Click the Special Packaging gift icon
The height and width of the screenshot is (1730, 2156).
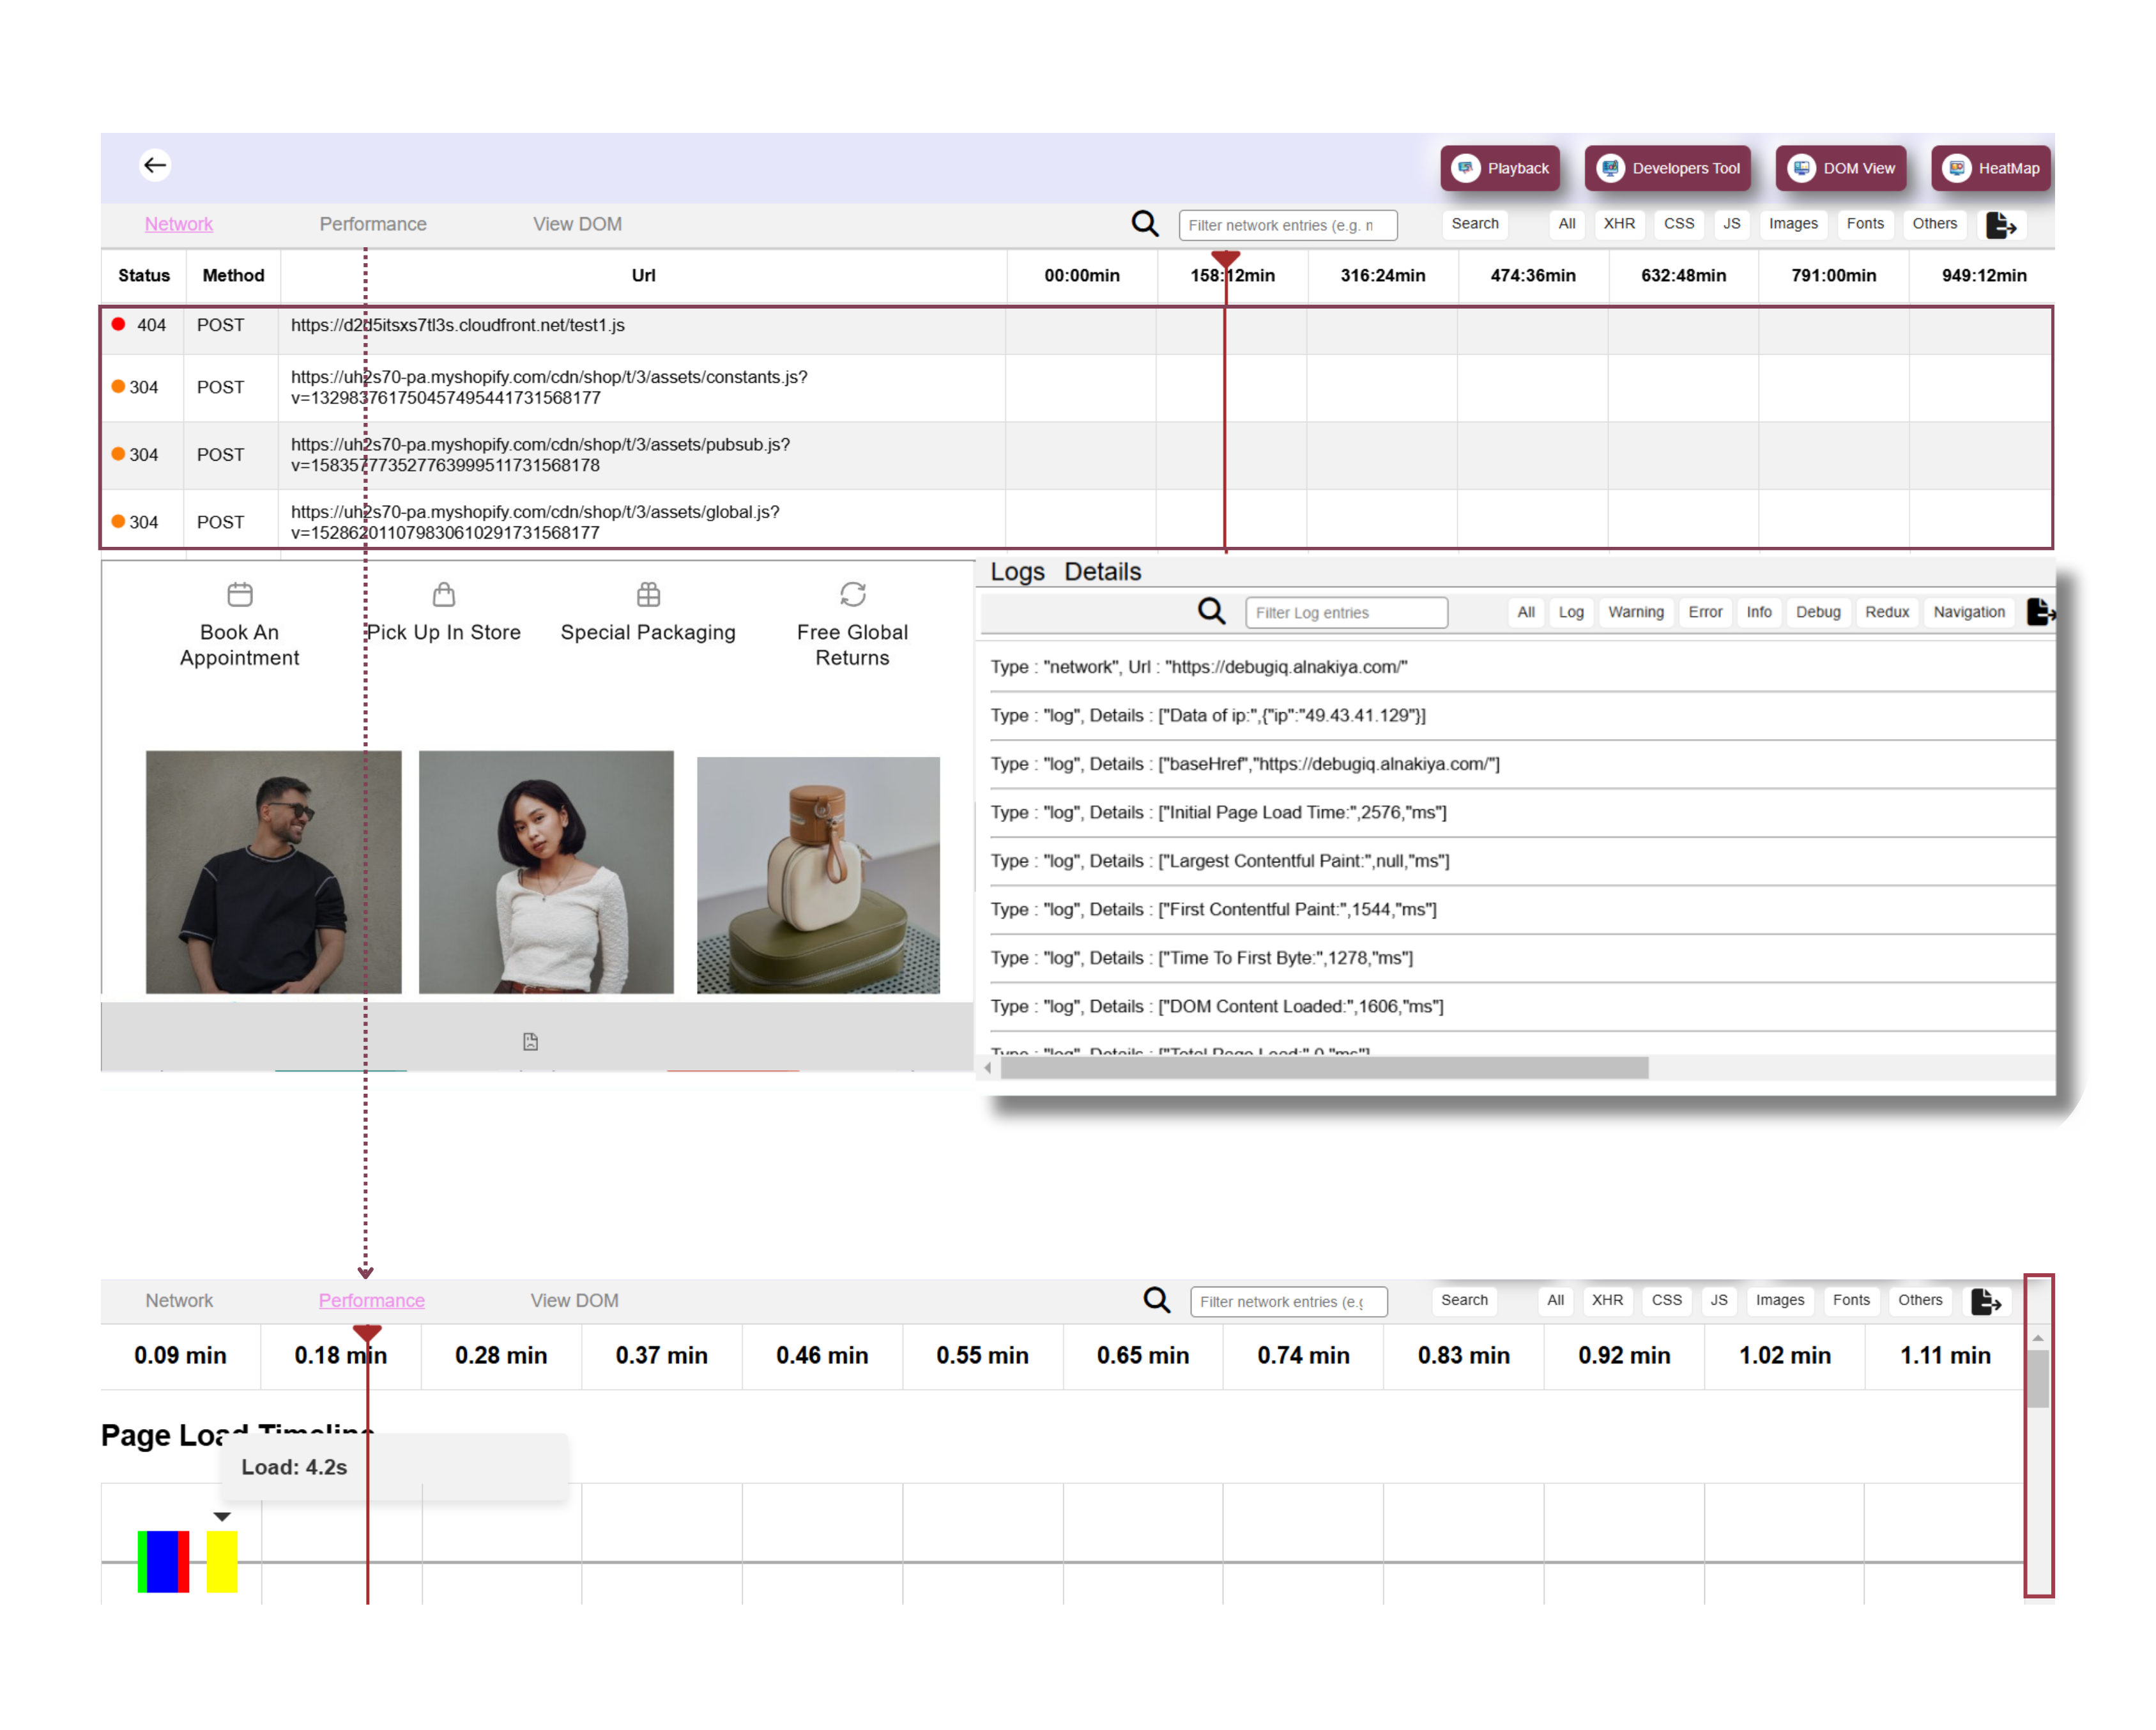click(648, 595)
